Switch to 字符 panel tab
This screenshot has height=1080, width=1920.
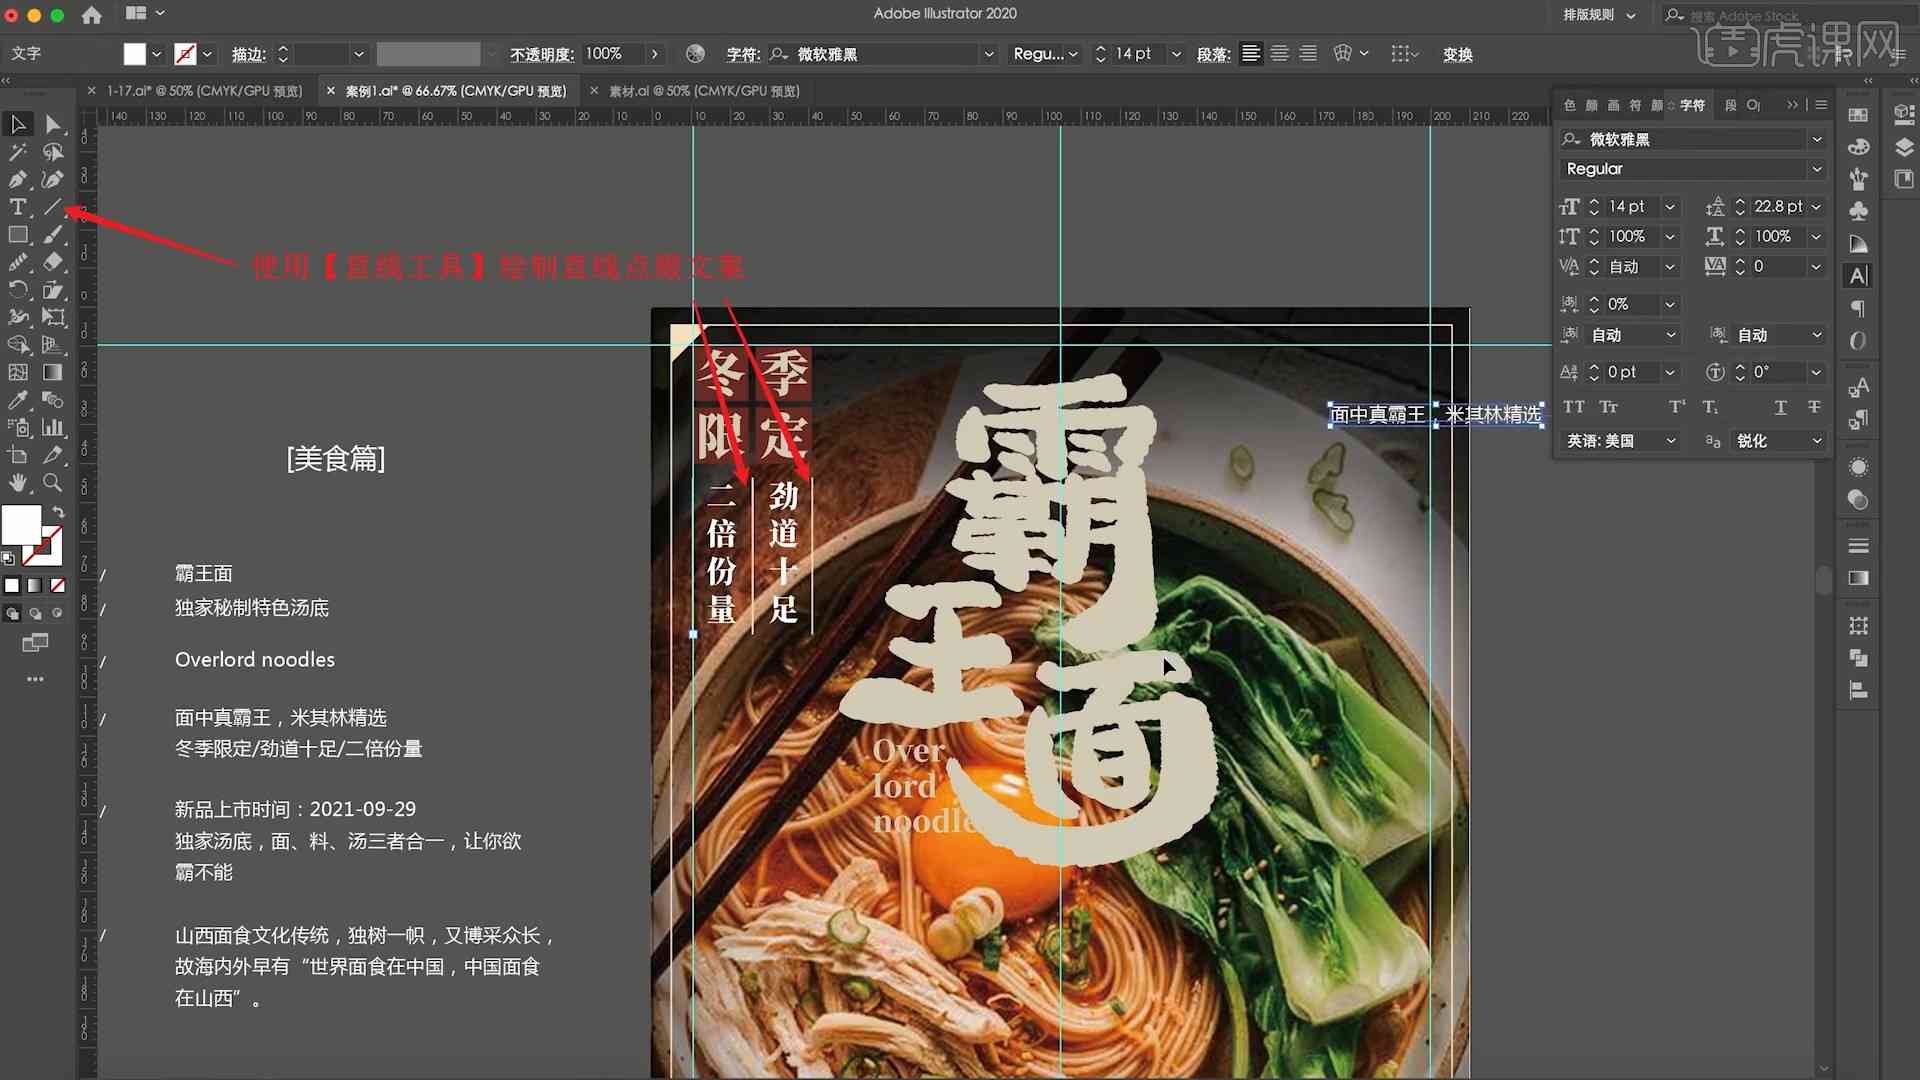coord(1692,105)
